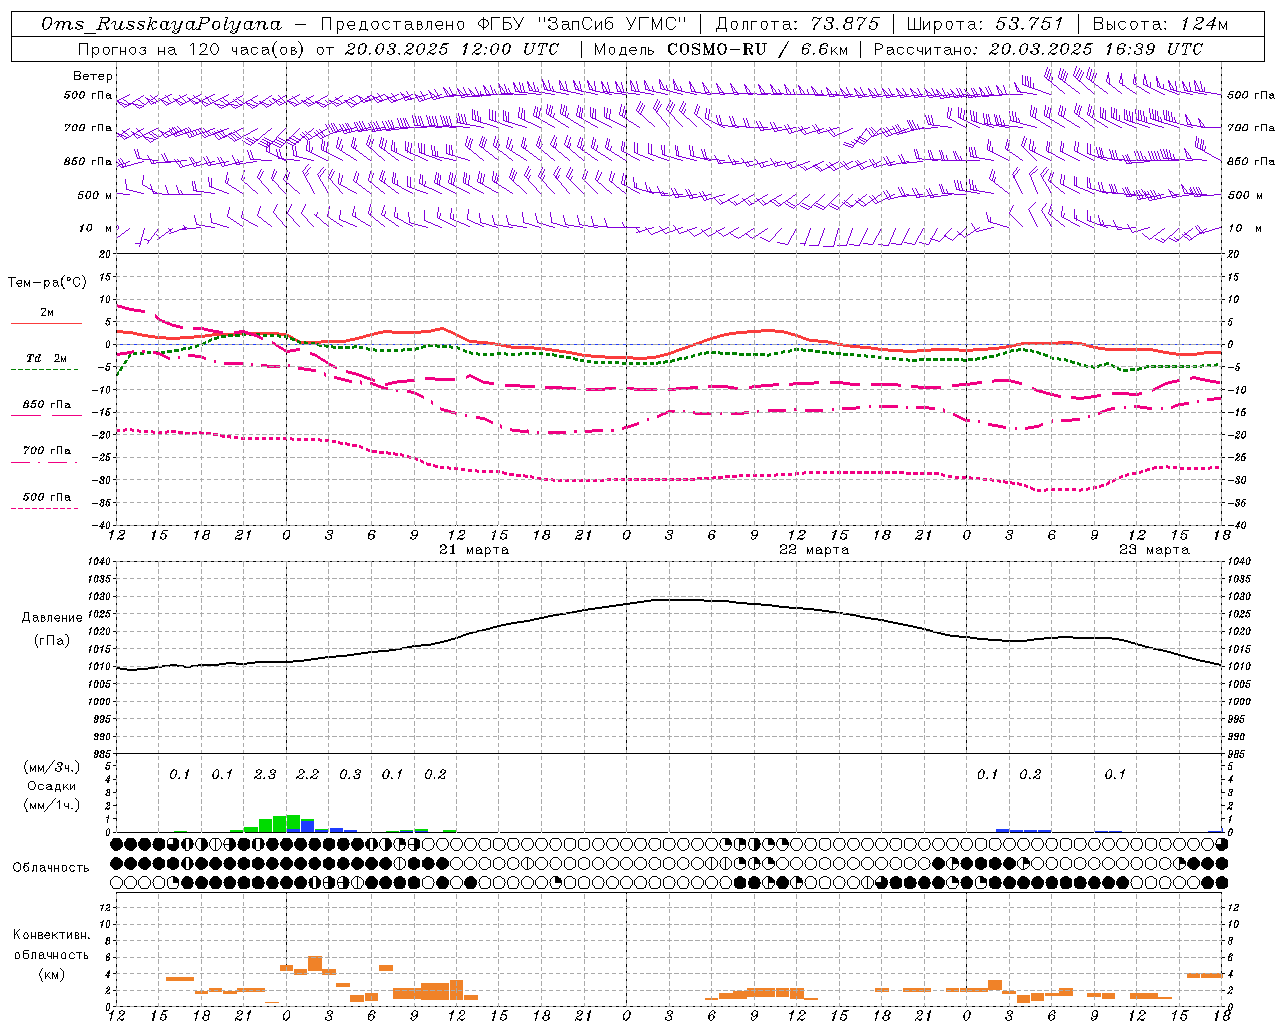
Task: Click the 23 марта date label
Action: point(1154,550)
